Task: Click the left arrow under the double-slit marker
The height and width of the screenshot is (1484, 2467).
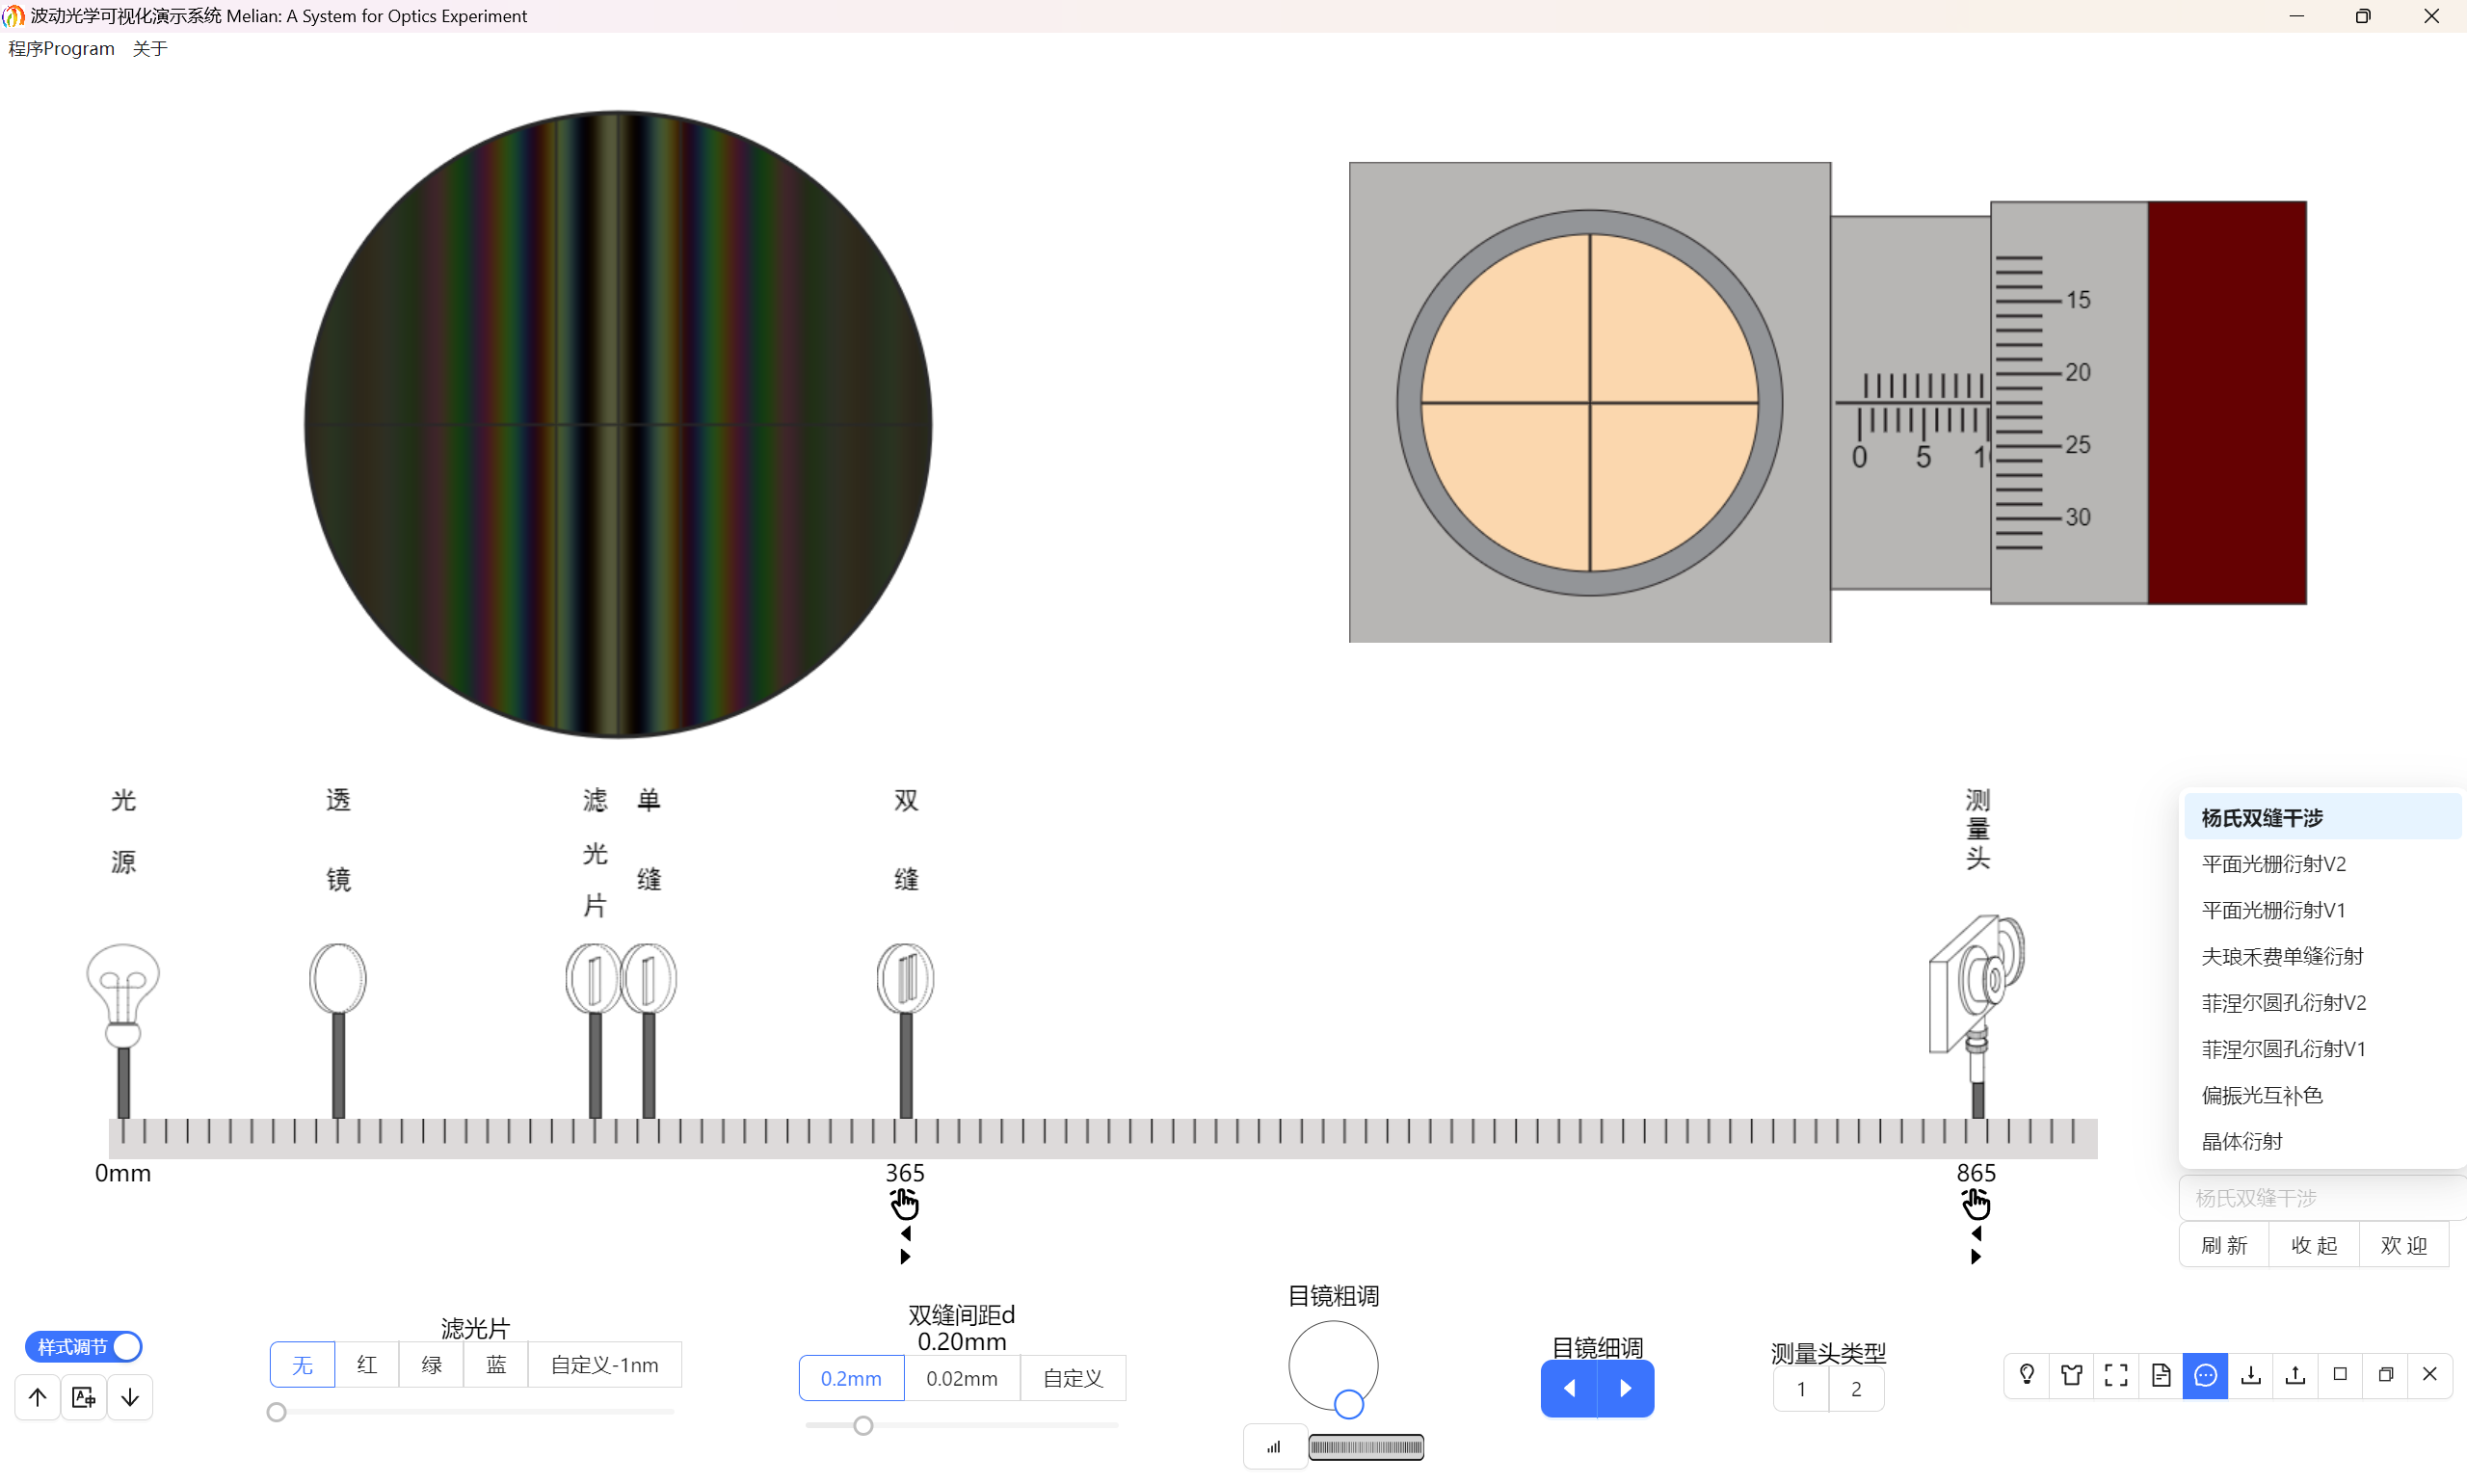Action: pyautogui.click(x=905, y=1233)
